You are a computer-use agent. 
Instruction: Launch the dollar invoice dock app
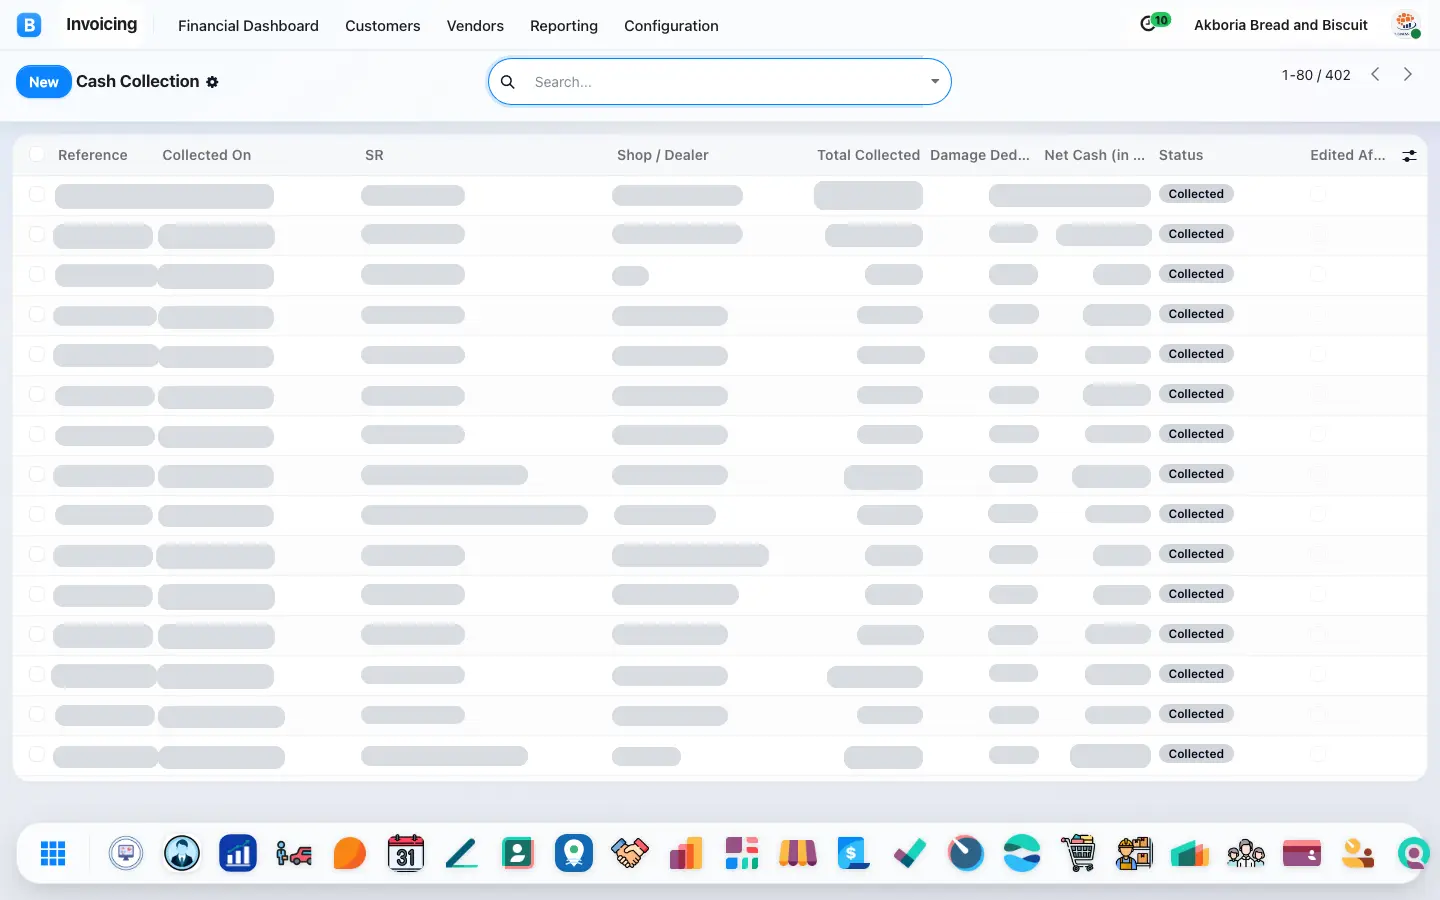[853, 853]
